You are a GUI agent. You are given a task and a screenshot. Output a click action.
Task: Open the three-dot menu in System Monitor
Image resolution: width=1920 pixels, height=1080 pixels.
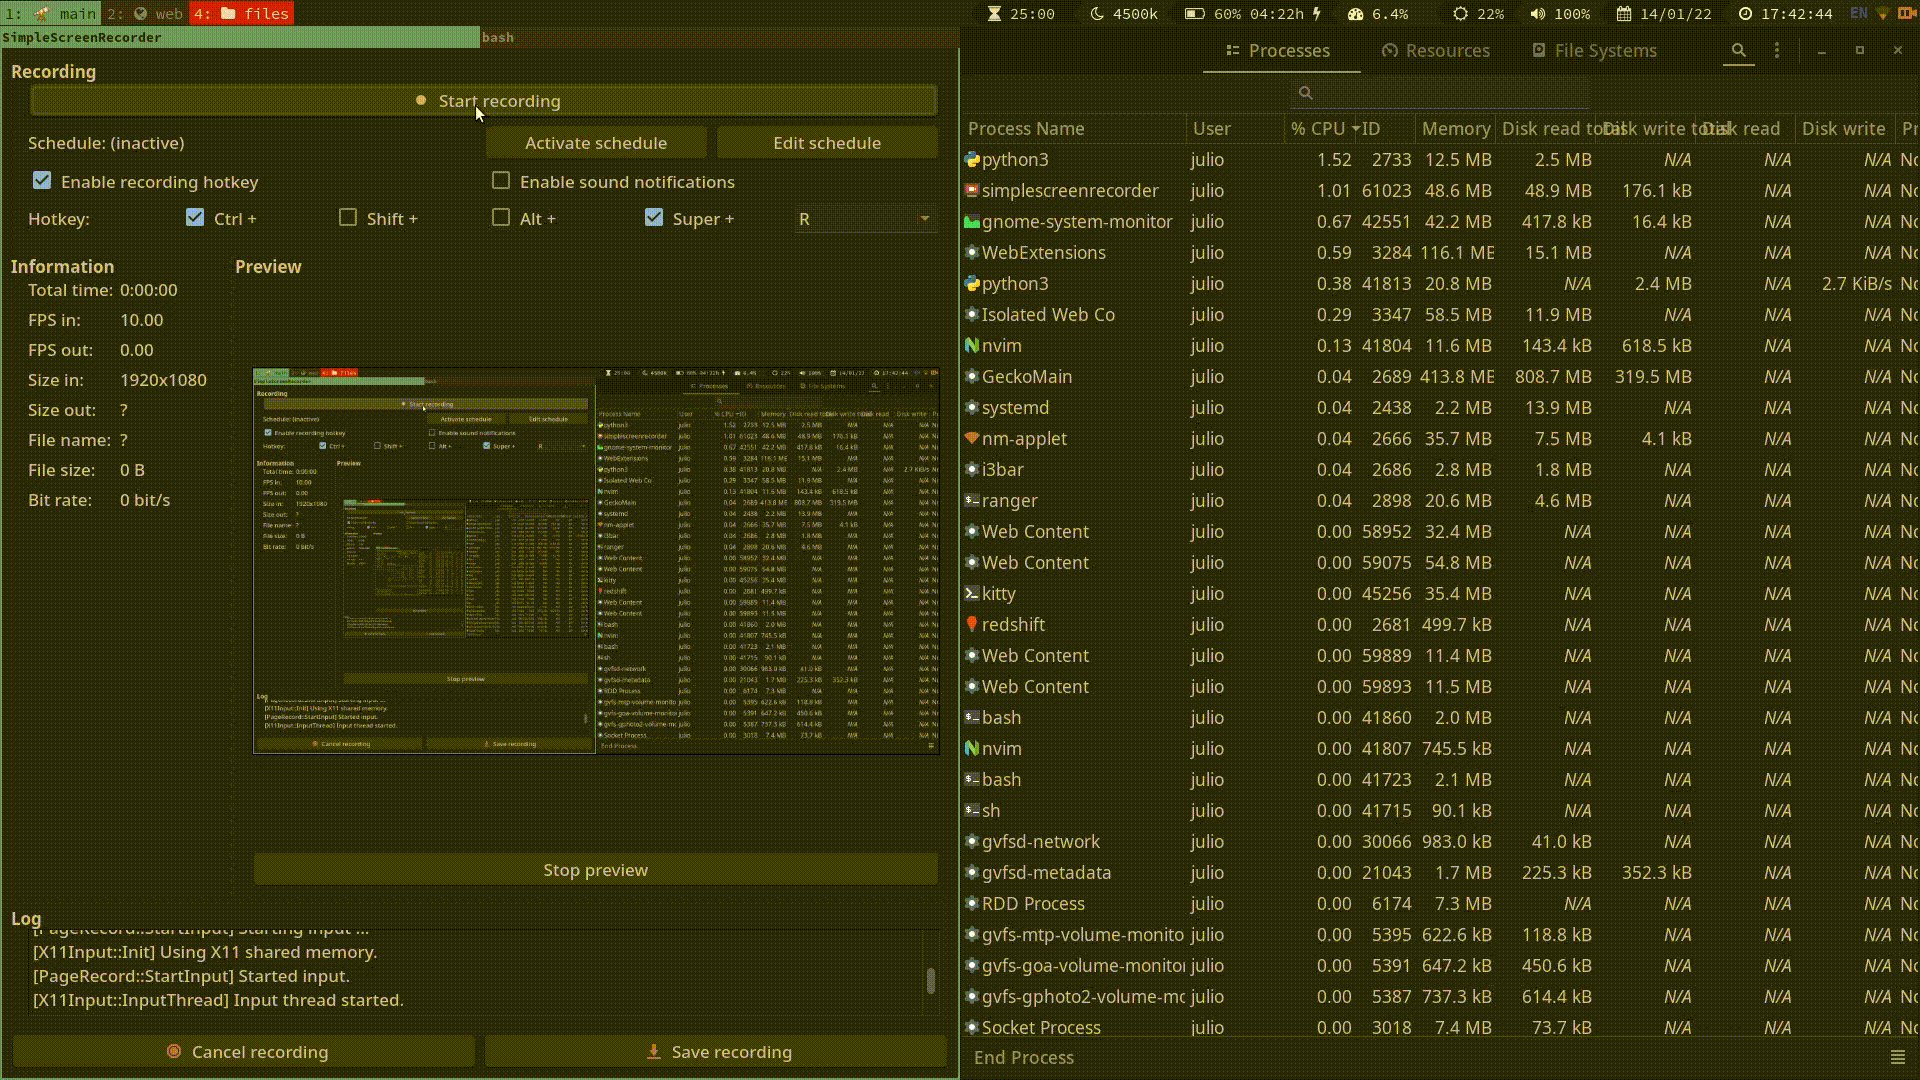1776,50
